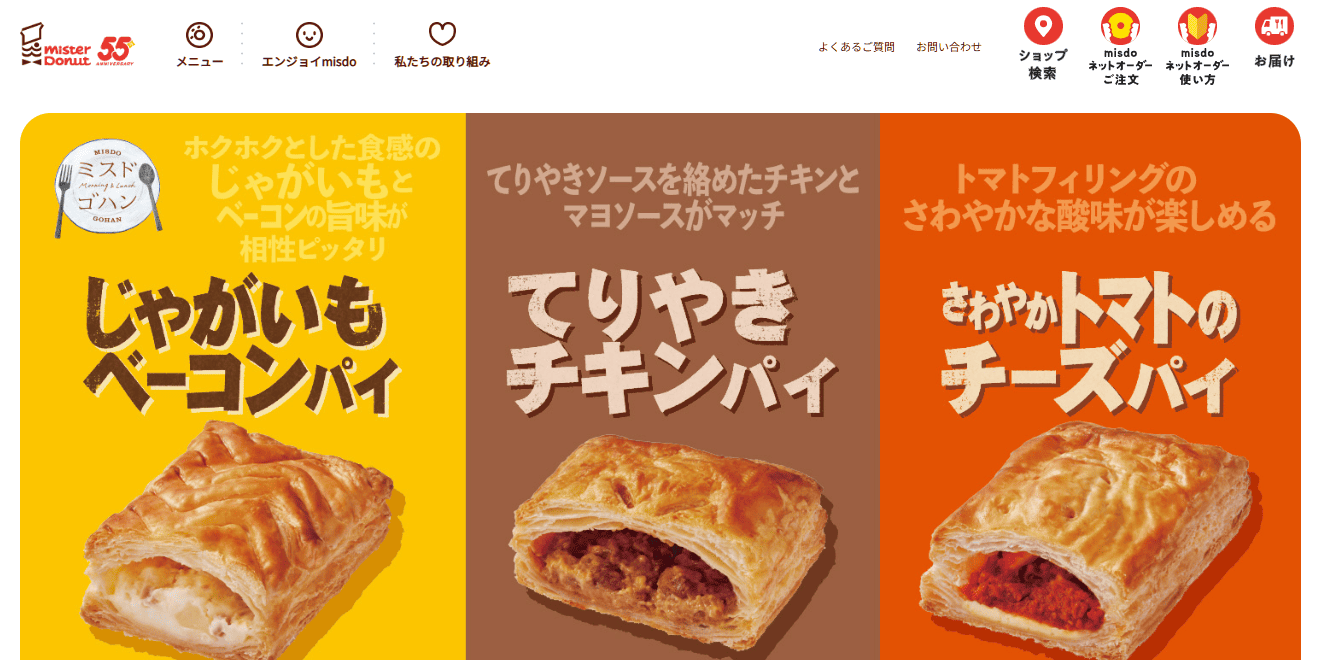1319x660 pixels.
Task: Select the メニュー text label
Action: (199, 62)
